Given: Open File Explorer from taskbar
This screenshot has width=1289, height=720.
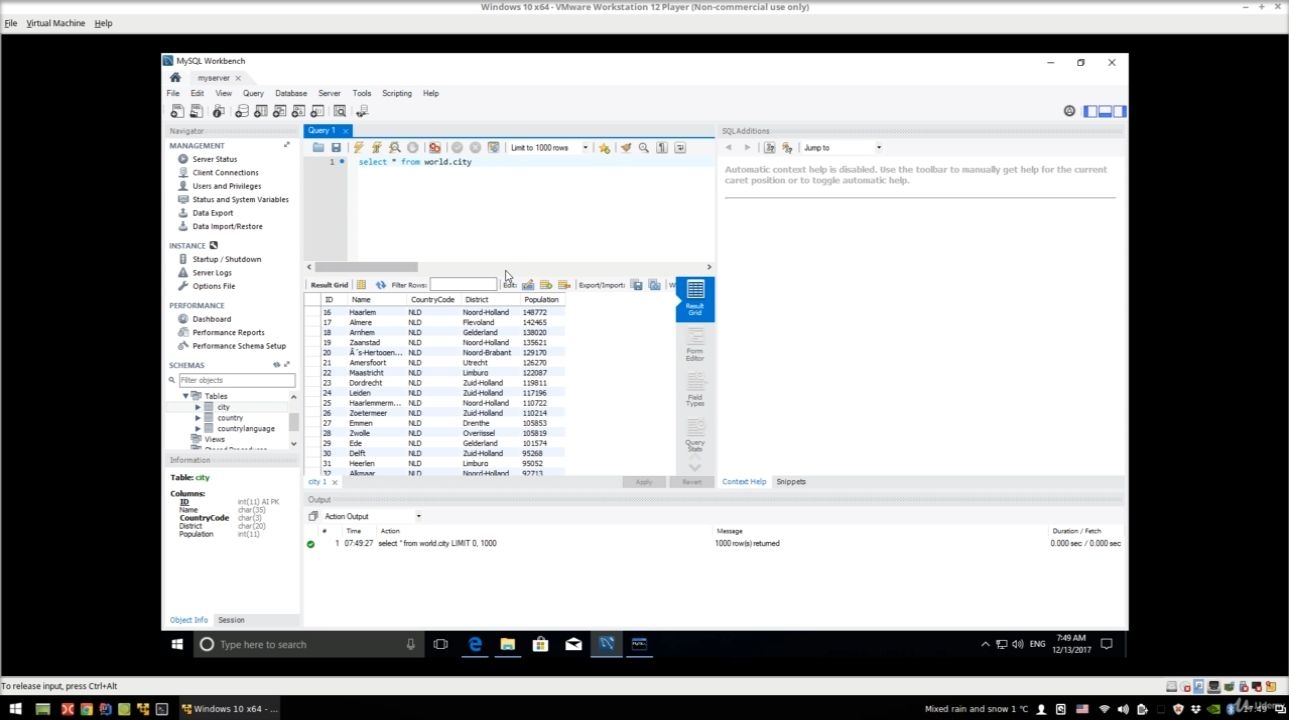Looking at the screenshot, I should [x=507, y=644].
